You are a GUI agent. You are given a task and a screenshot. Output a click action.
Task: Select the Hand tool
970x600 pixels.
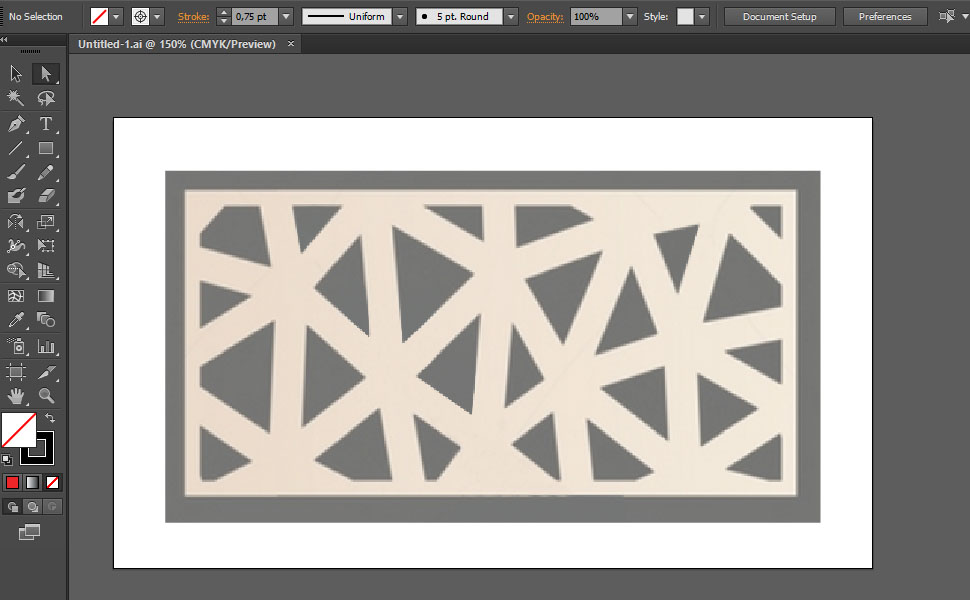click(x=15, y=395)
